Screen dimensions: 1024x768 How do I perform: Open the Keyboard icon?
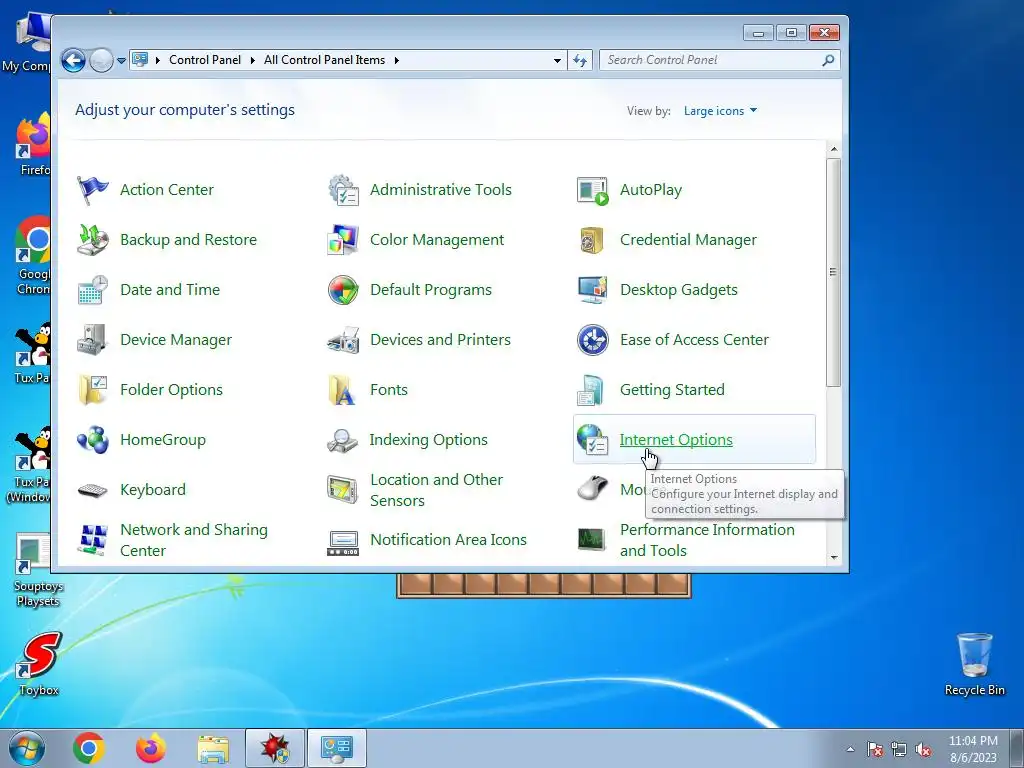pos(92,490)
